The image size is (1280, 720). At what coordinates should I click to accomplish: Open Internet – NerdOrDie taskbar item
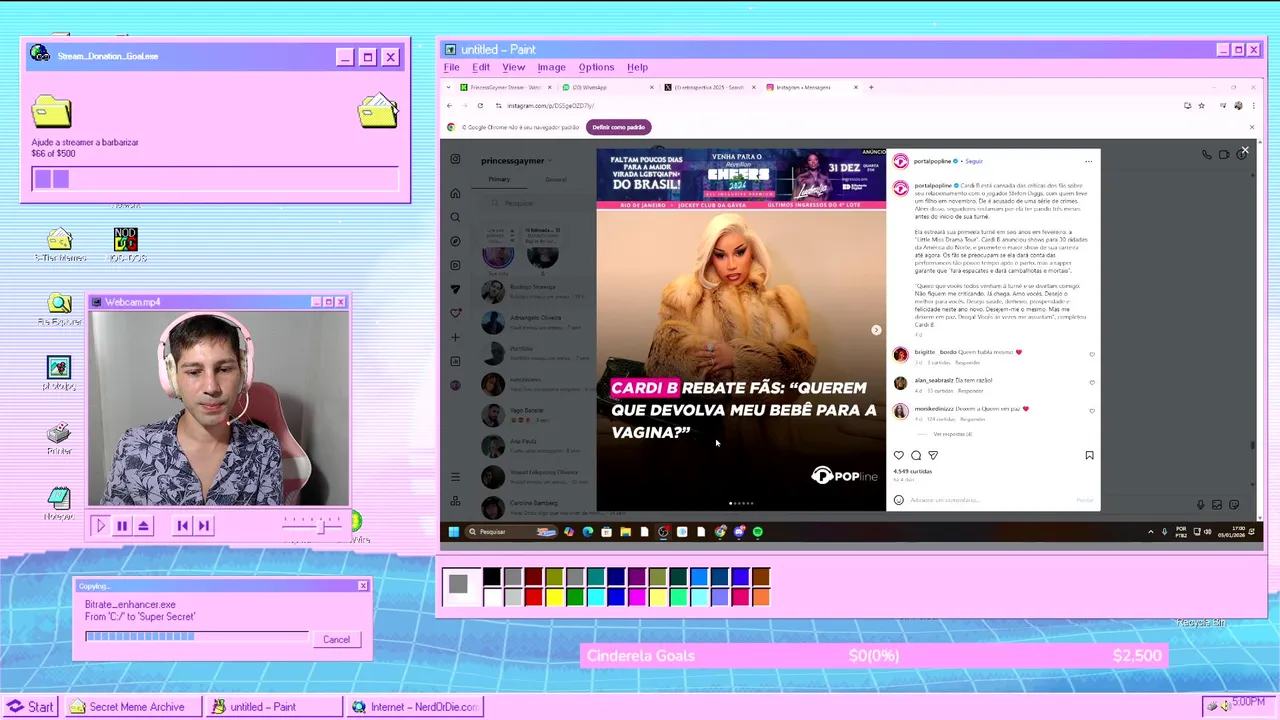click(414, 707)
